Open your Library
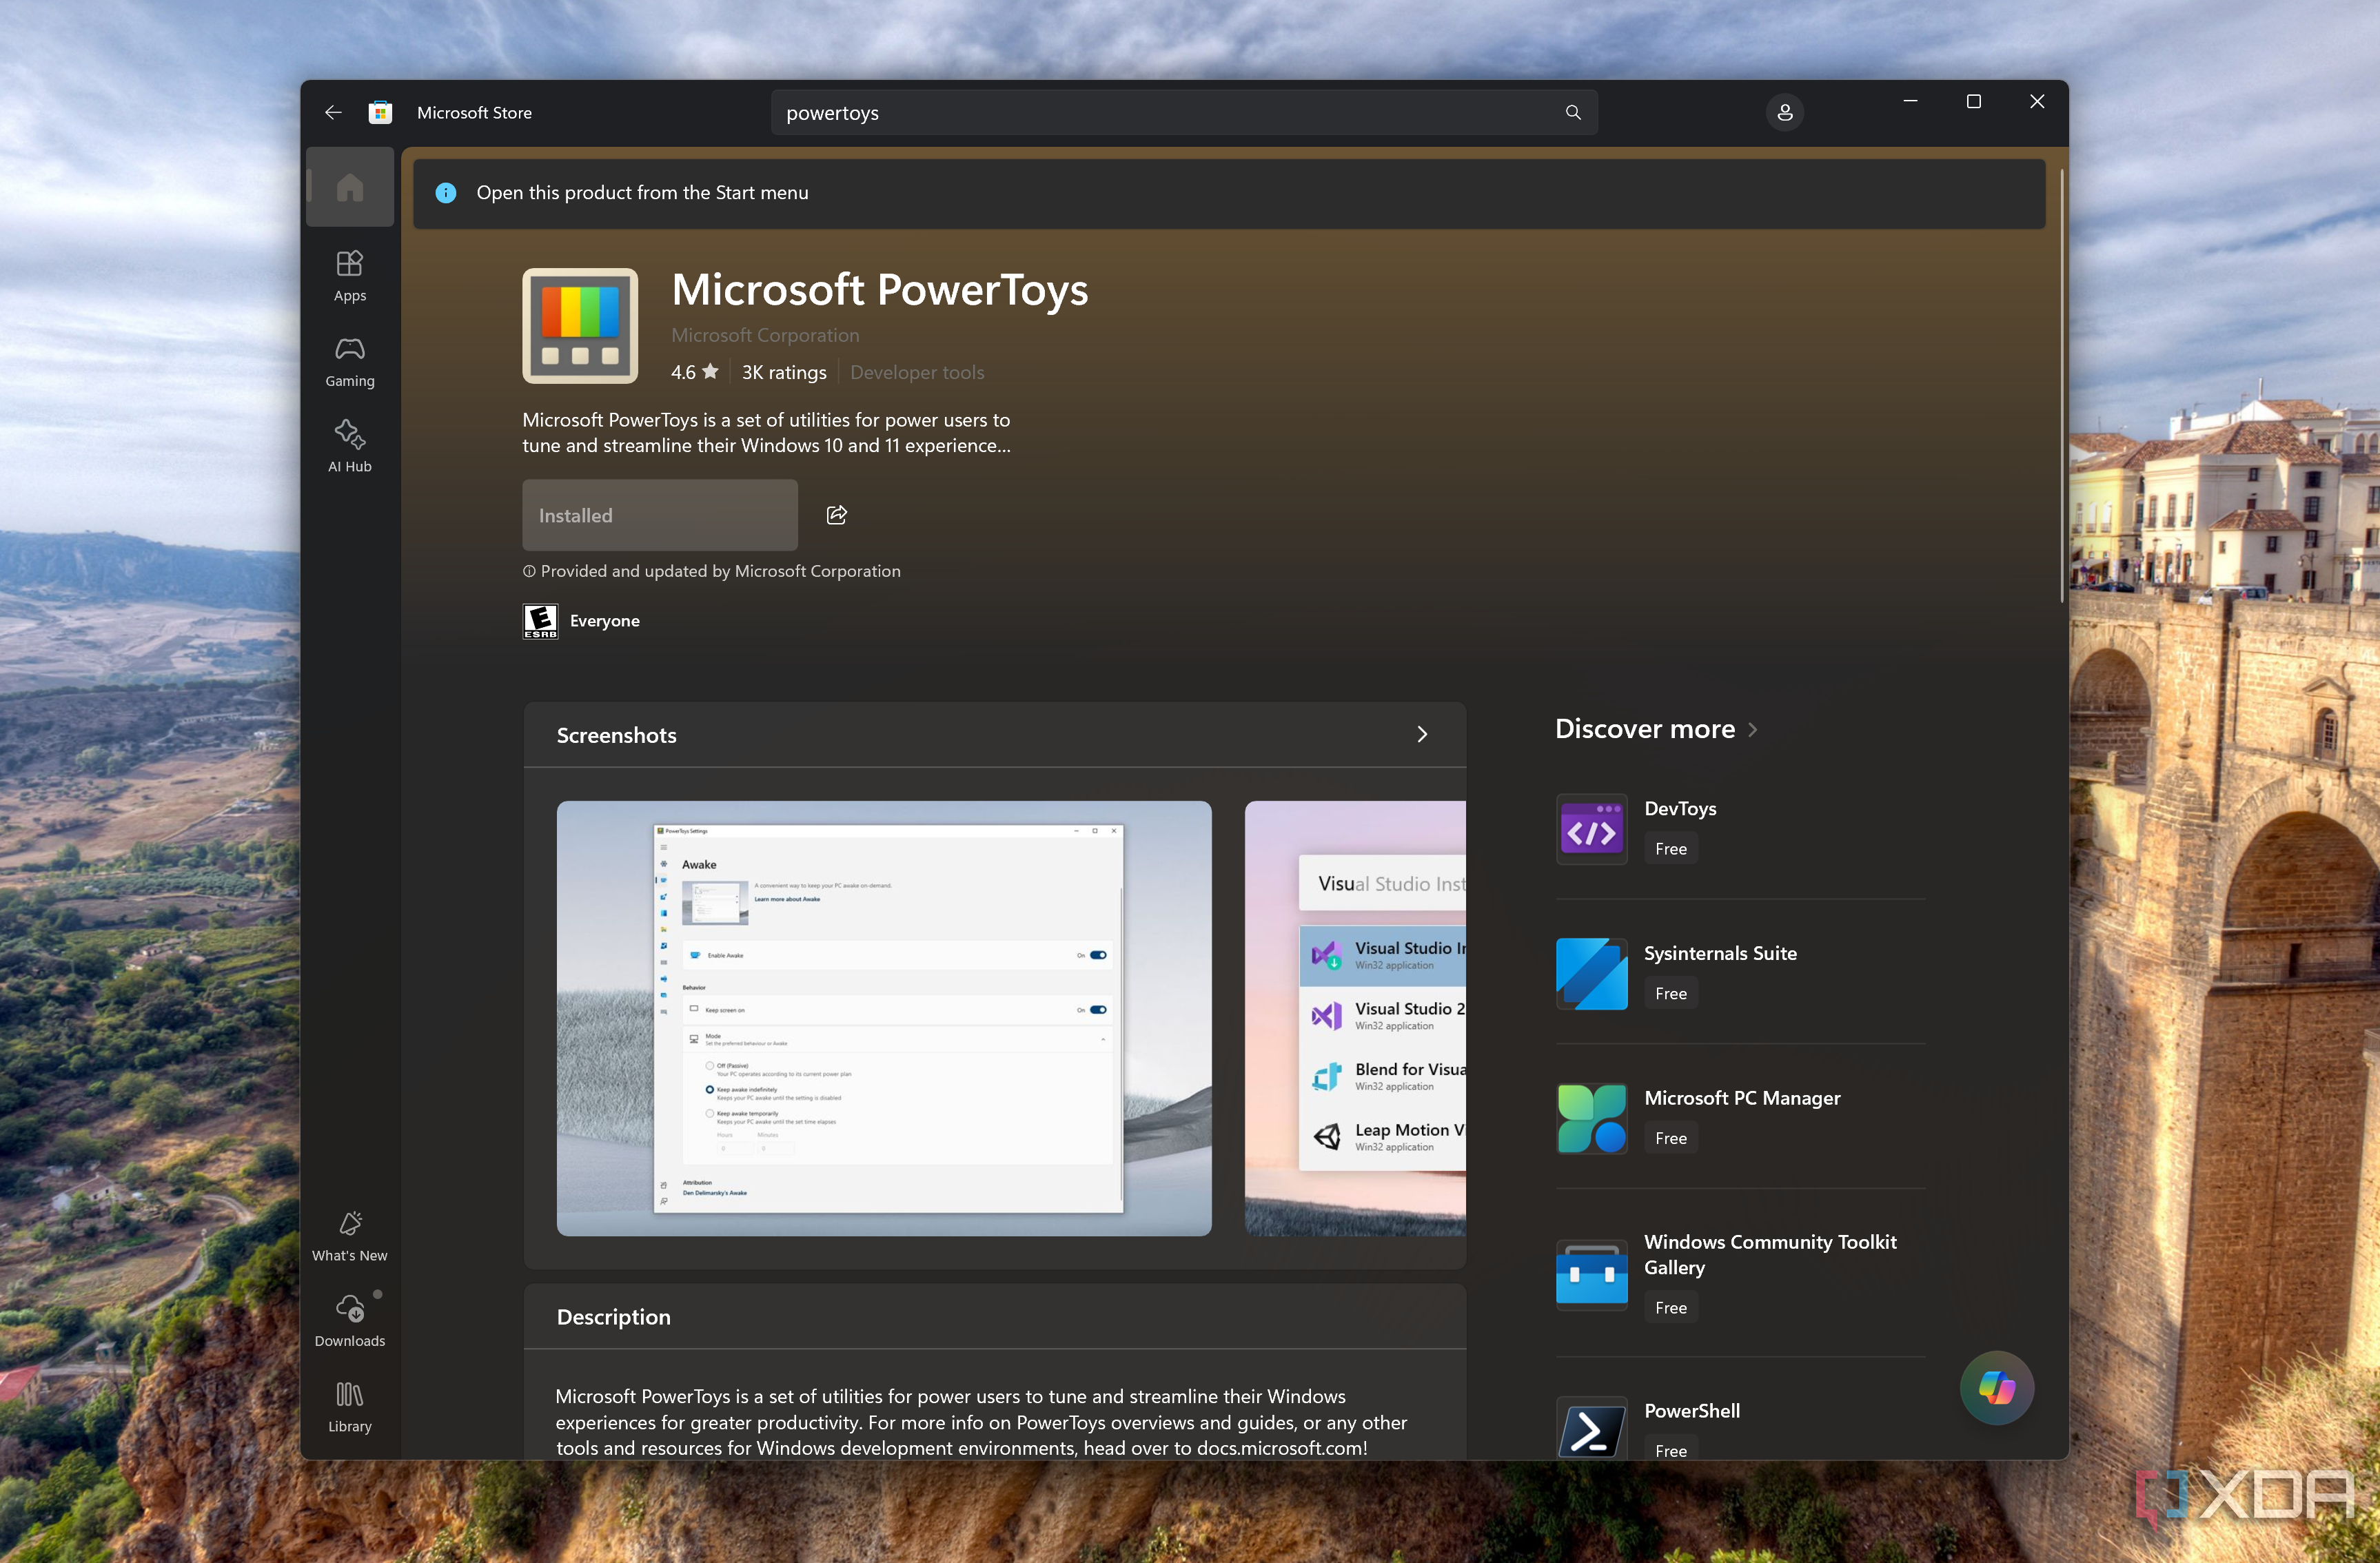The image size is (2380, 1563). click(349, 1406)
